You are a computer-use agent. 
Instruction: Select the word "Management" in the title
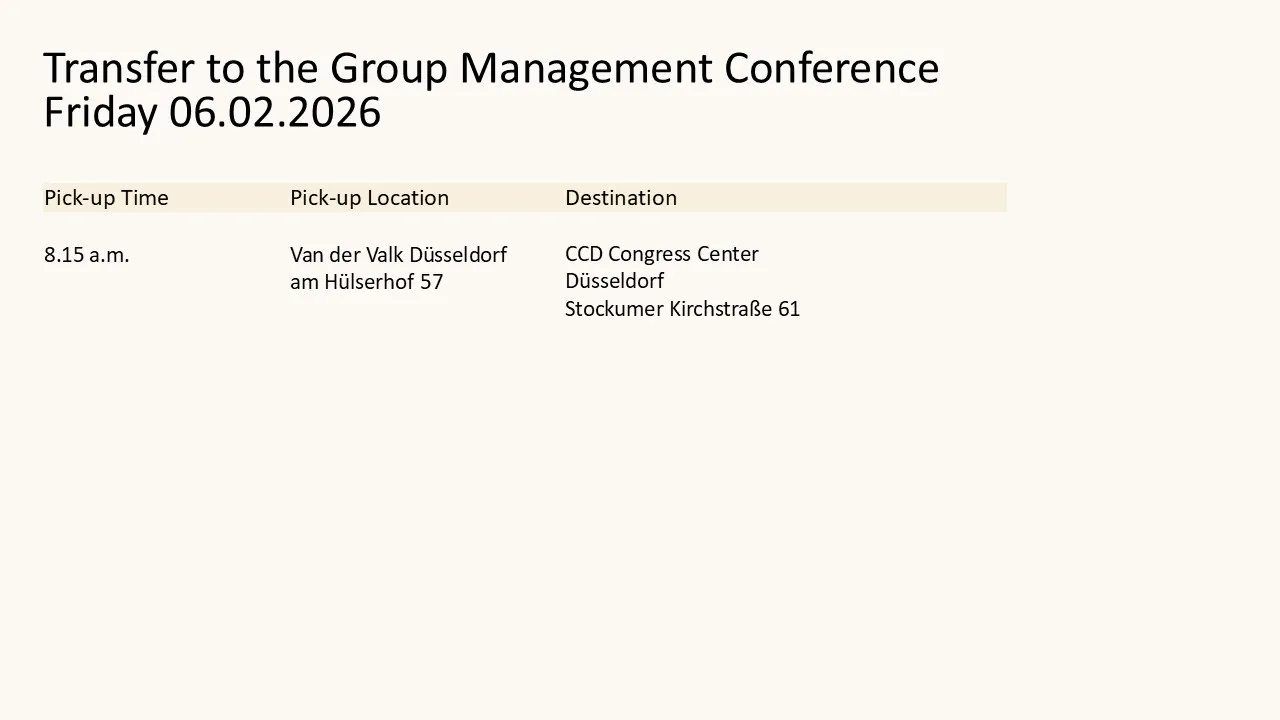[x=586, y=68]
